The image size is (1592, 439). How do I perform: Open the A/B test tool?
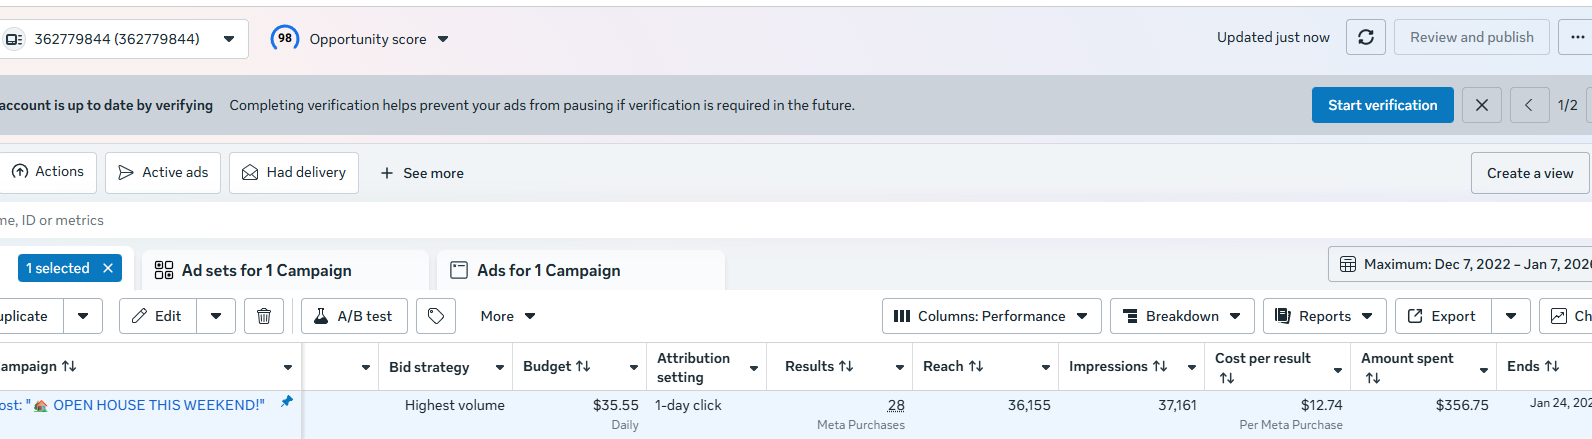(x=354, y=316)
